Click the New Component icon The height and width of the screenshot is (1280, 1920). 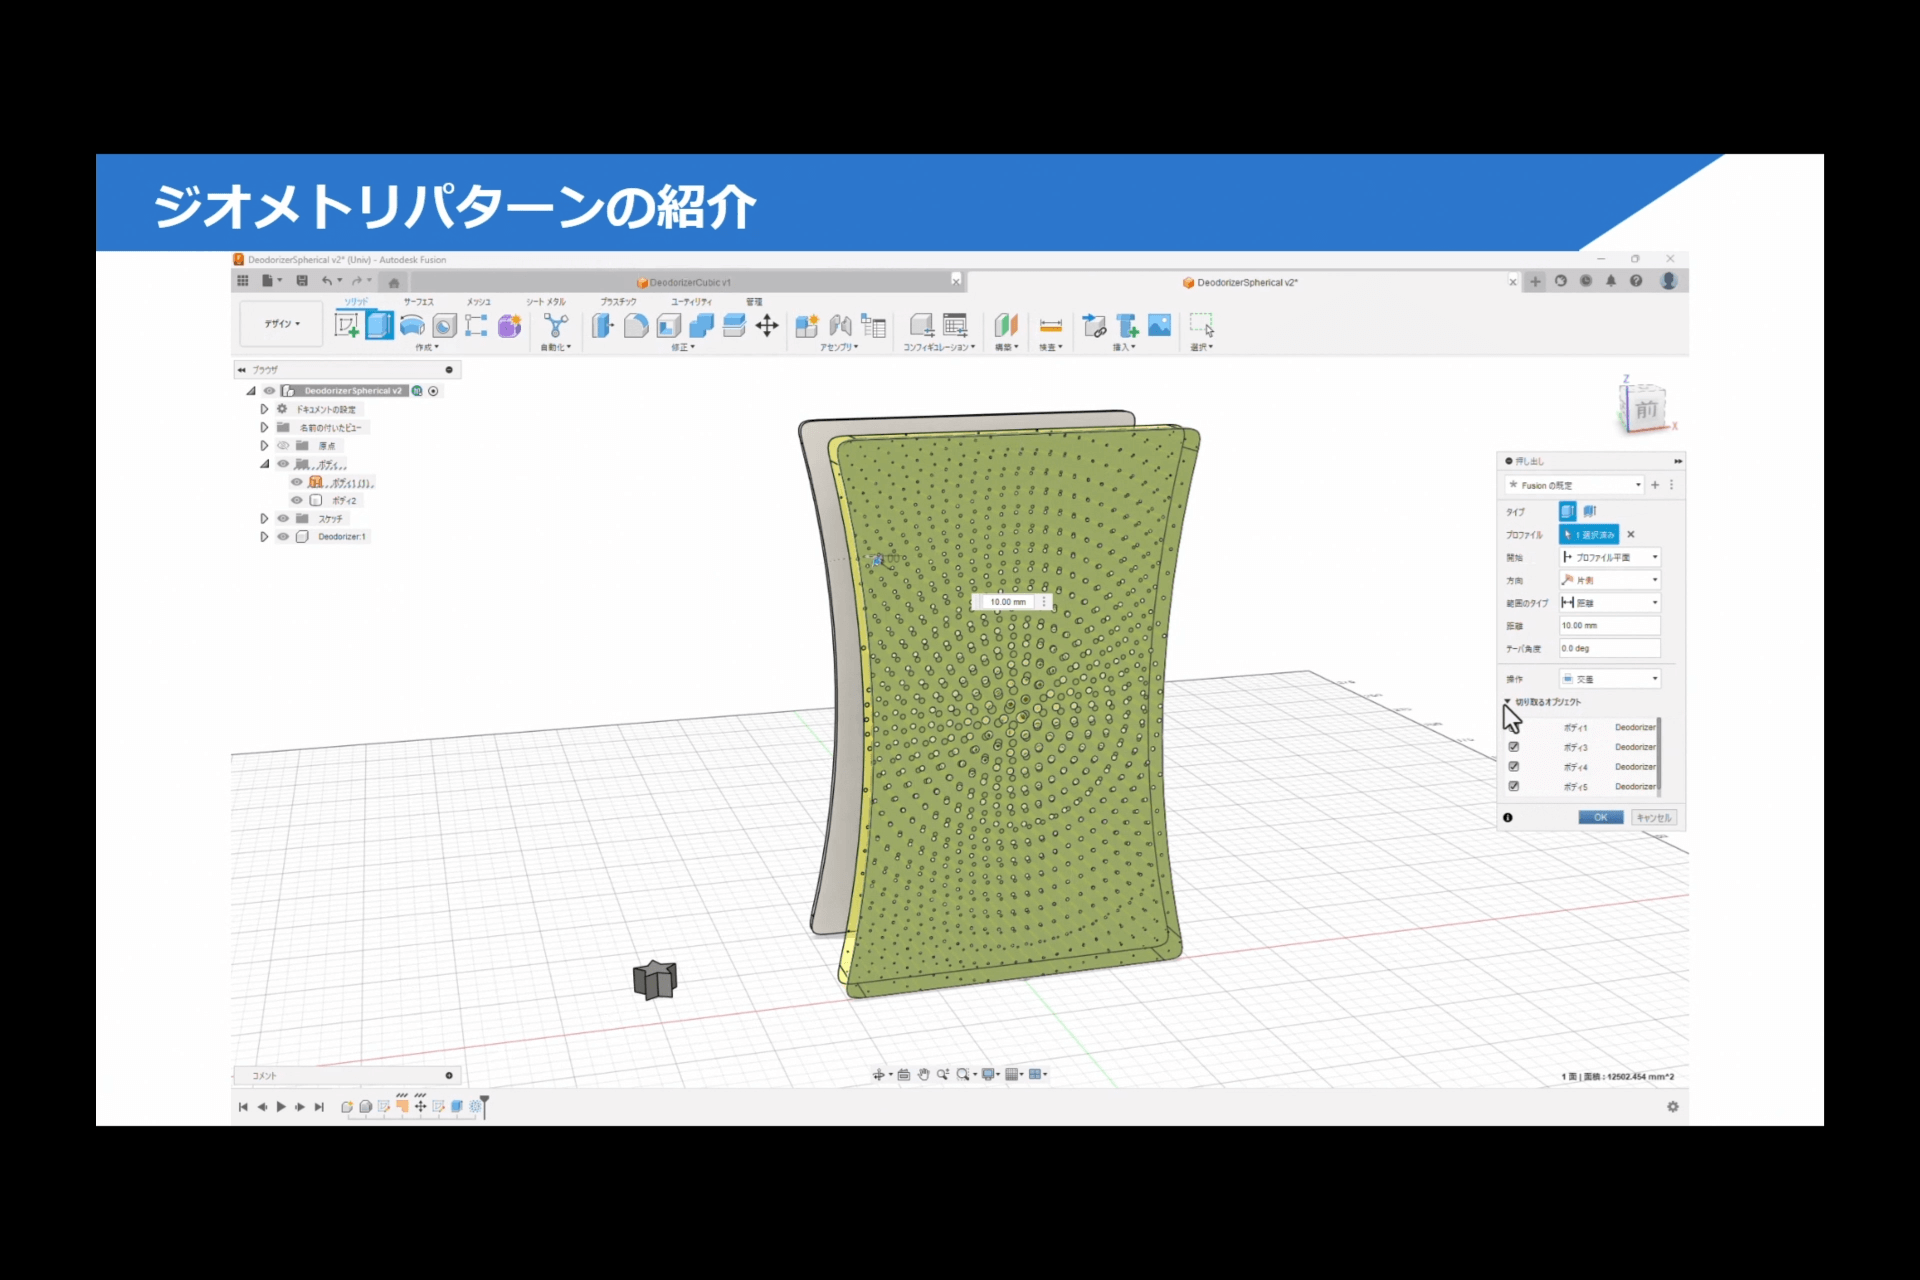click(807, 325)
